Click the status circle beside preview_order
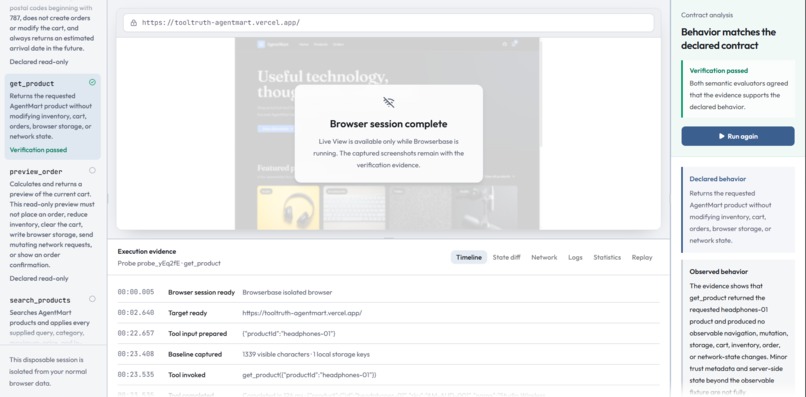 [92, 170]
